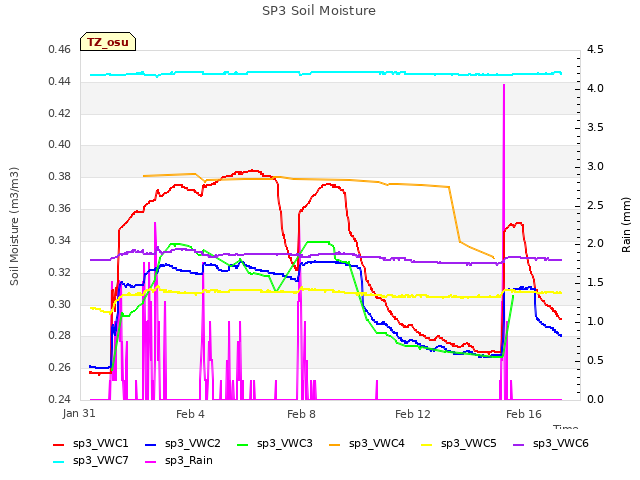The height and width of the screenshot is (480, 640).
Task: Click the 0.24 left axis tick label
Action: pyautogui.click(x=60, y=399)
